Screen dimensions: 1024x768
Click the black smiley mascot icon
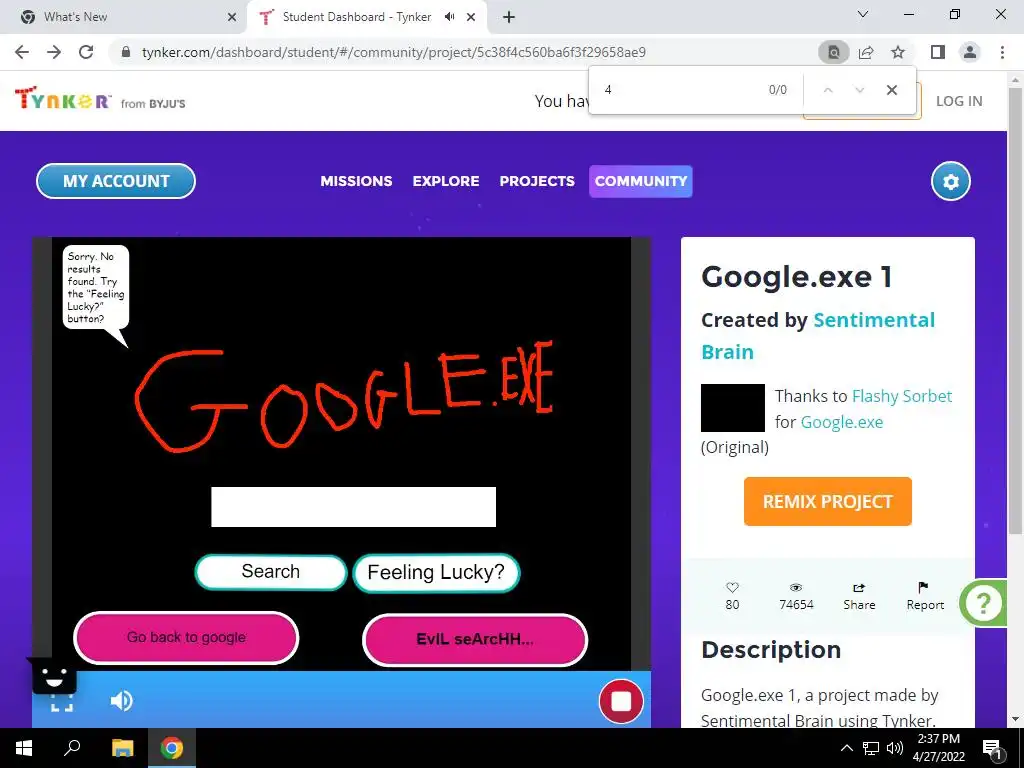[54, 676]
